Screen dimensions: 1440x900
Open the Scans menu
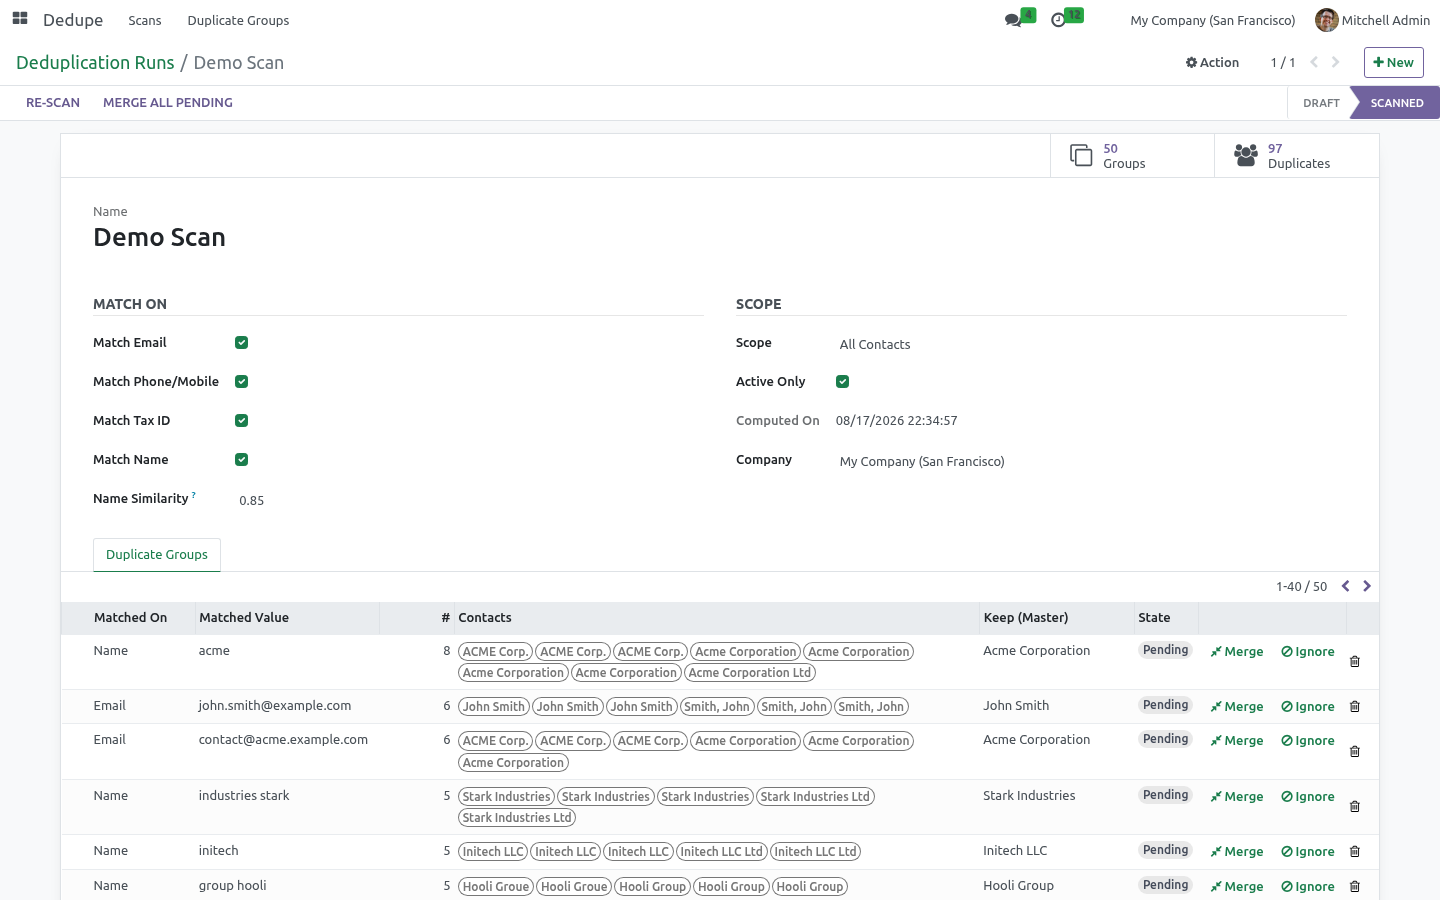[145, 20]
